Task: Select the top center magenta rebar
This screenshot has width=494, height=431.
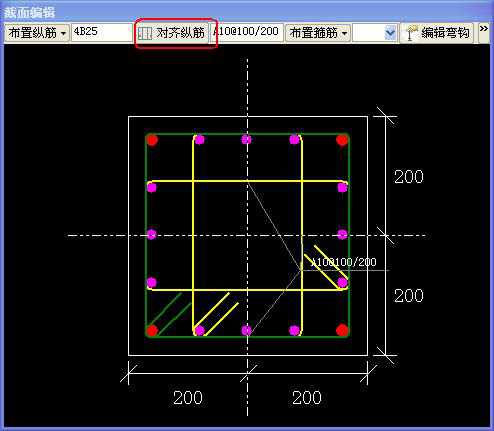Action: pyautogui.click(x=246, y=139)
